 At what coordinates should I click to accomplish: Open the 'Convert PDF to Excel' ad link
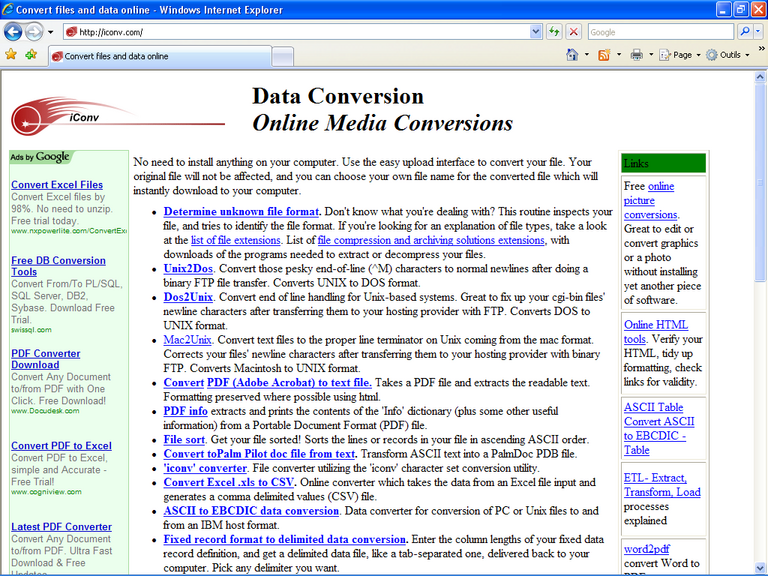tap(61, 446)
